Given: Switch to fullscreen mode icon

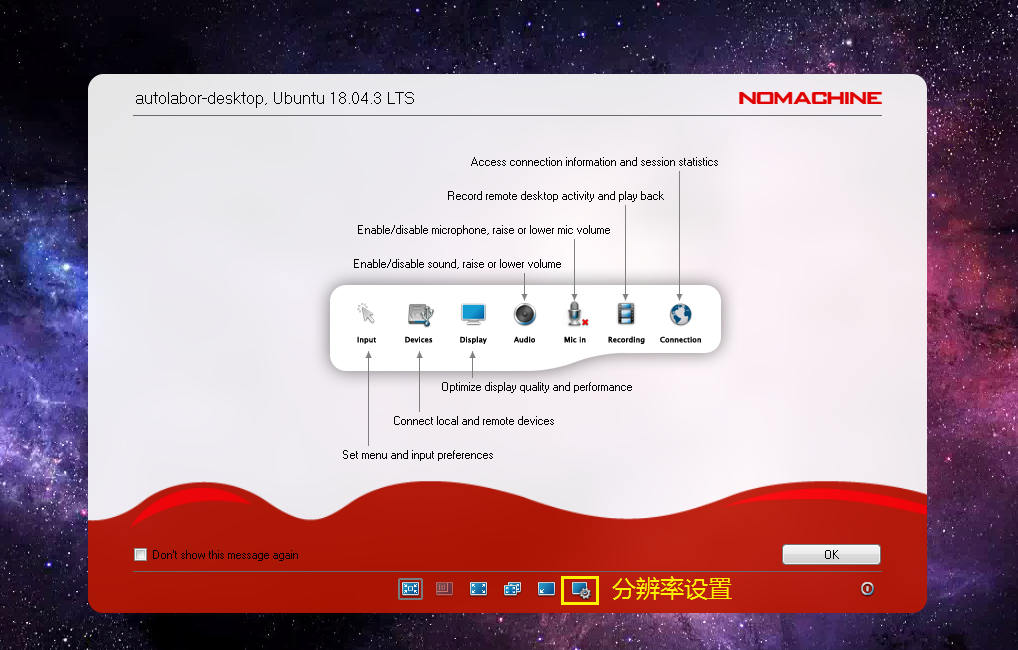Looking at the screenshot, I should click(479, 589).
